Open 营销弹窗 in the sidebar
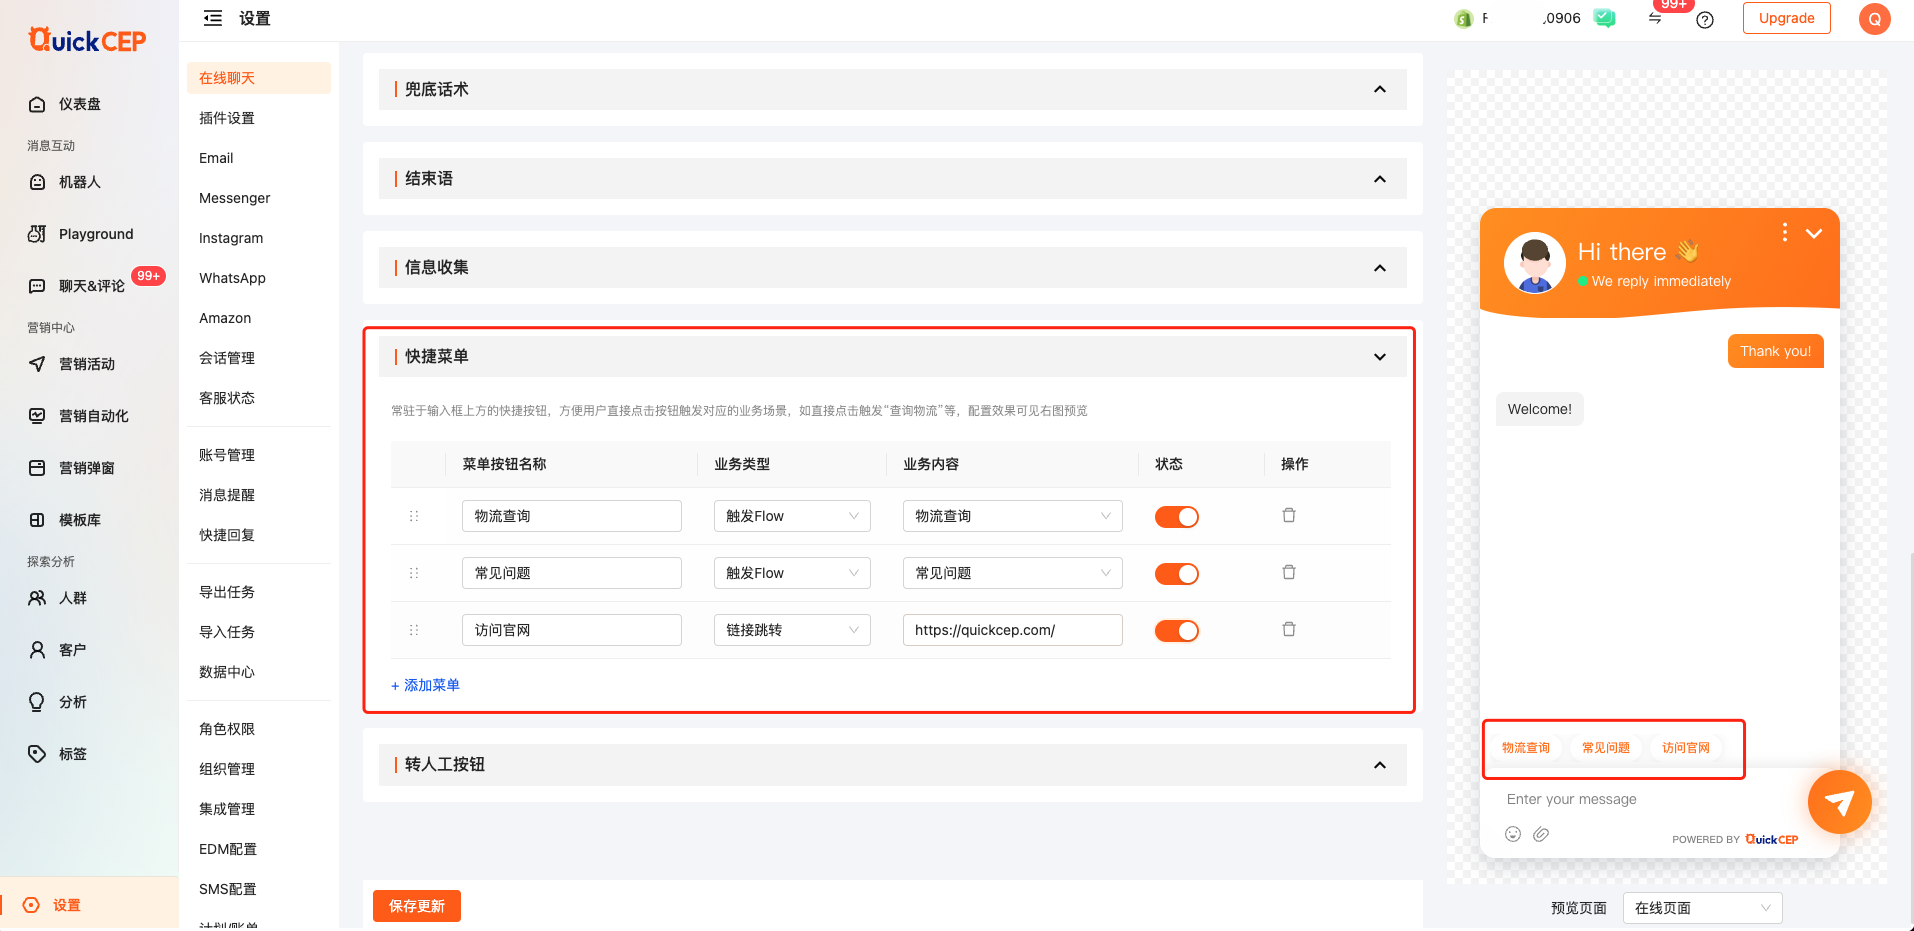Screen dimensions: 1914x931 click(89, 468)
